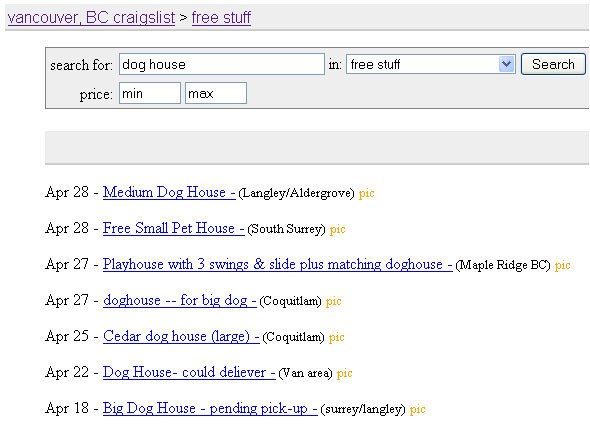The width and height of the screenshot is (590, 440).
Task: Click the search for text field
Action: pos(222,64)
